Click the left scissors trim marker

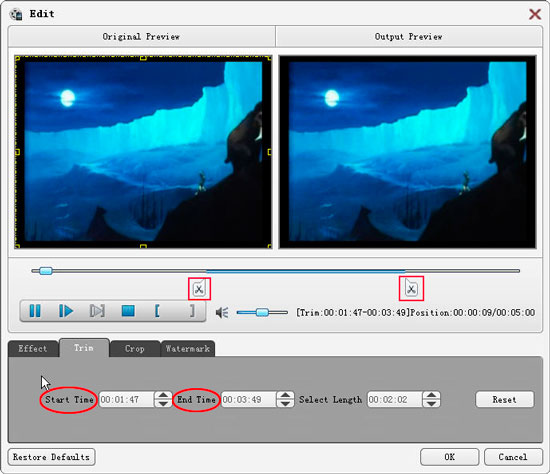tap(199, 289)
